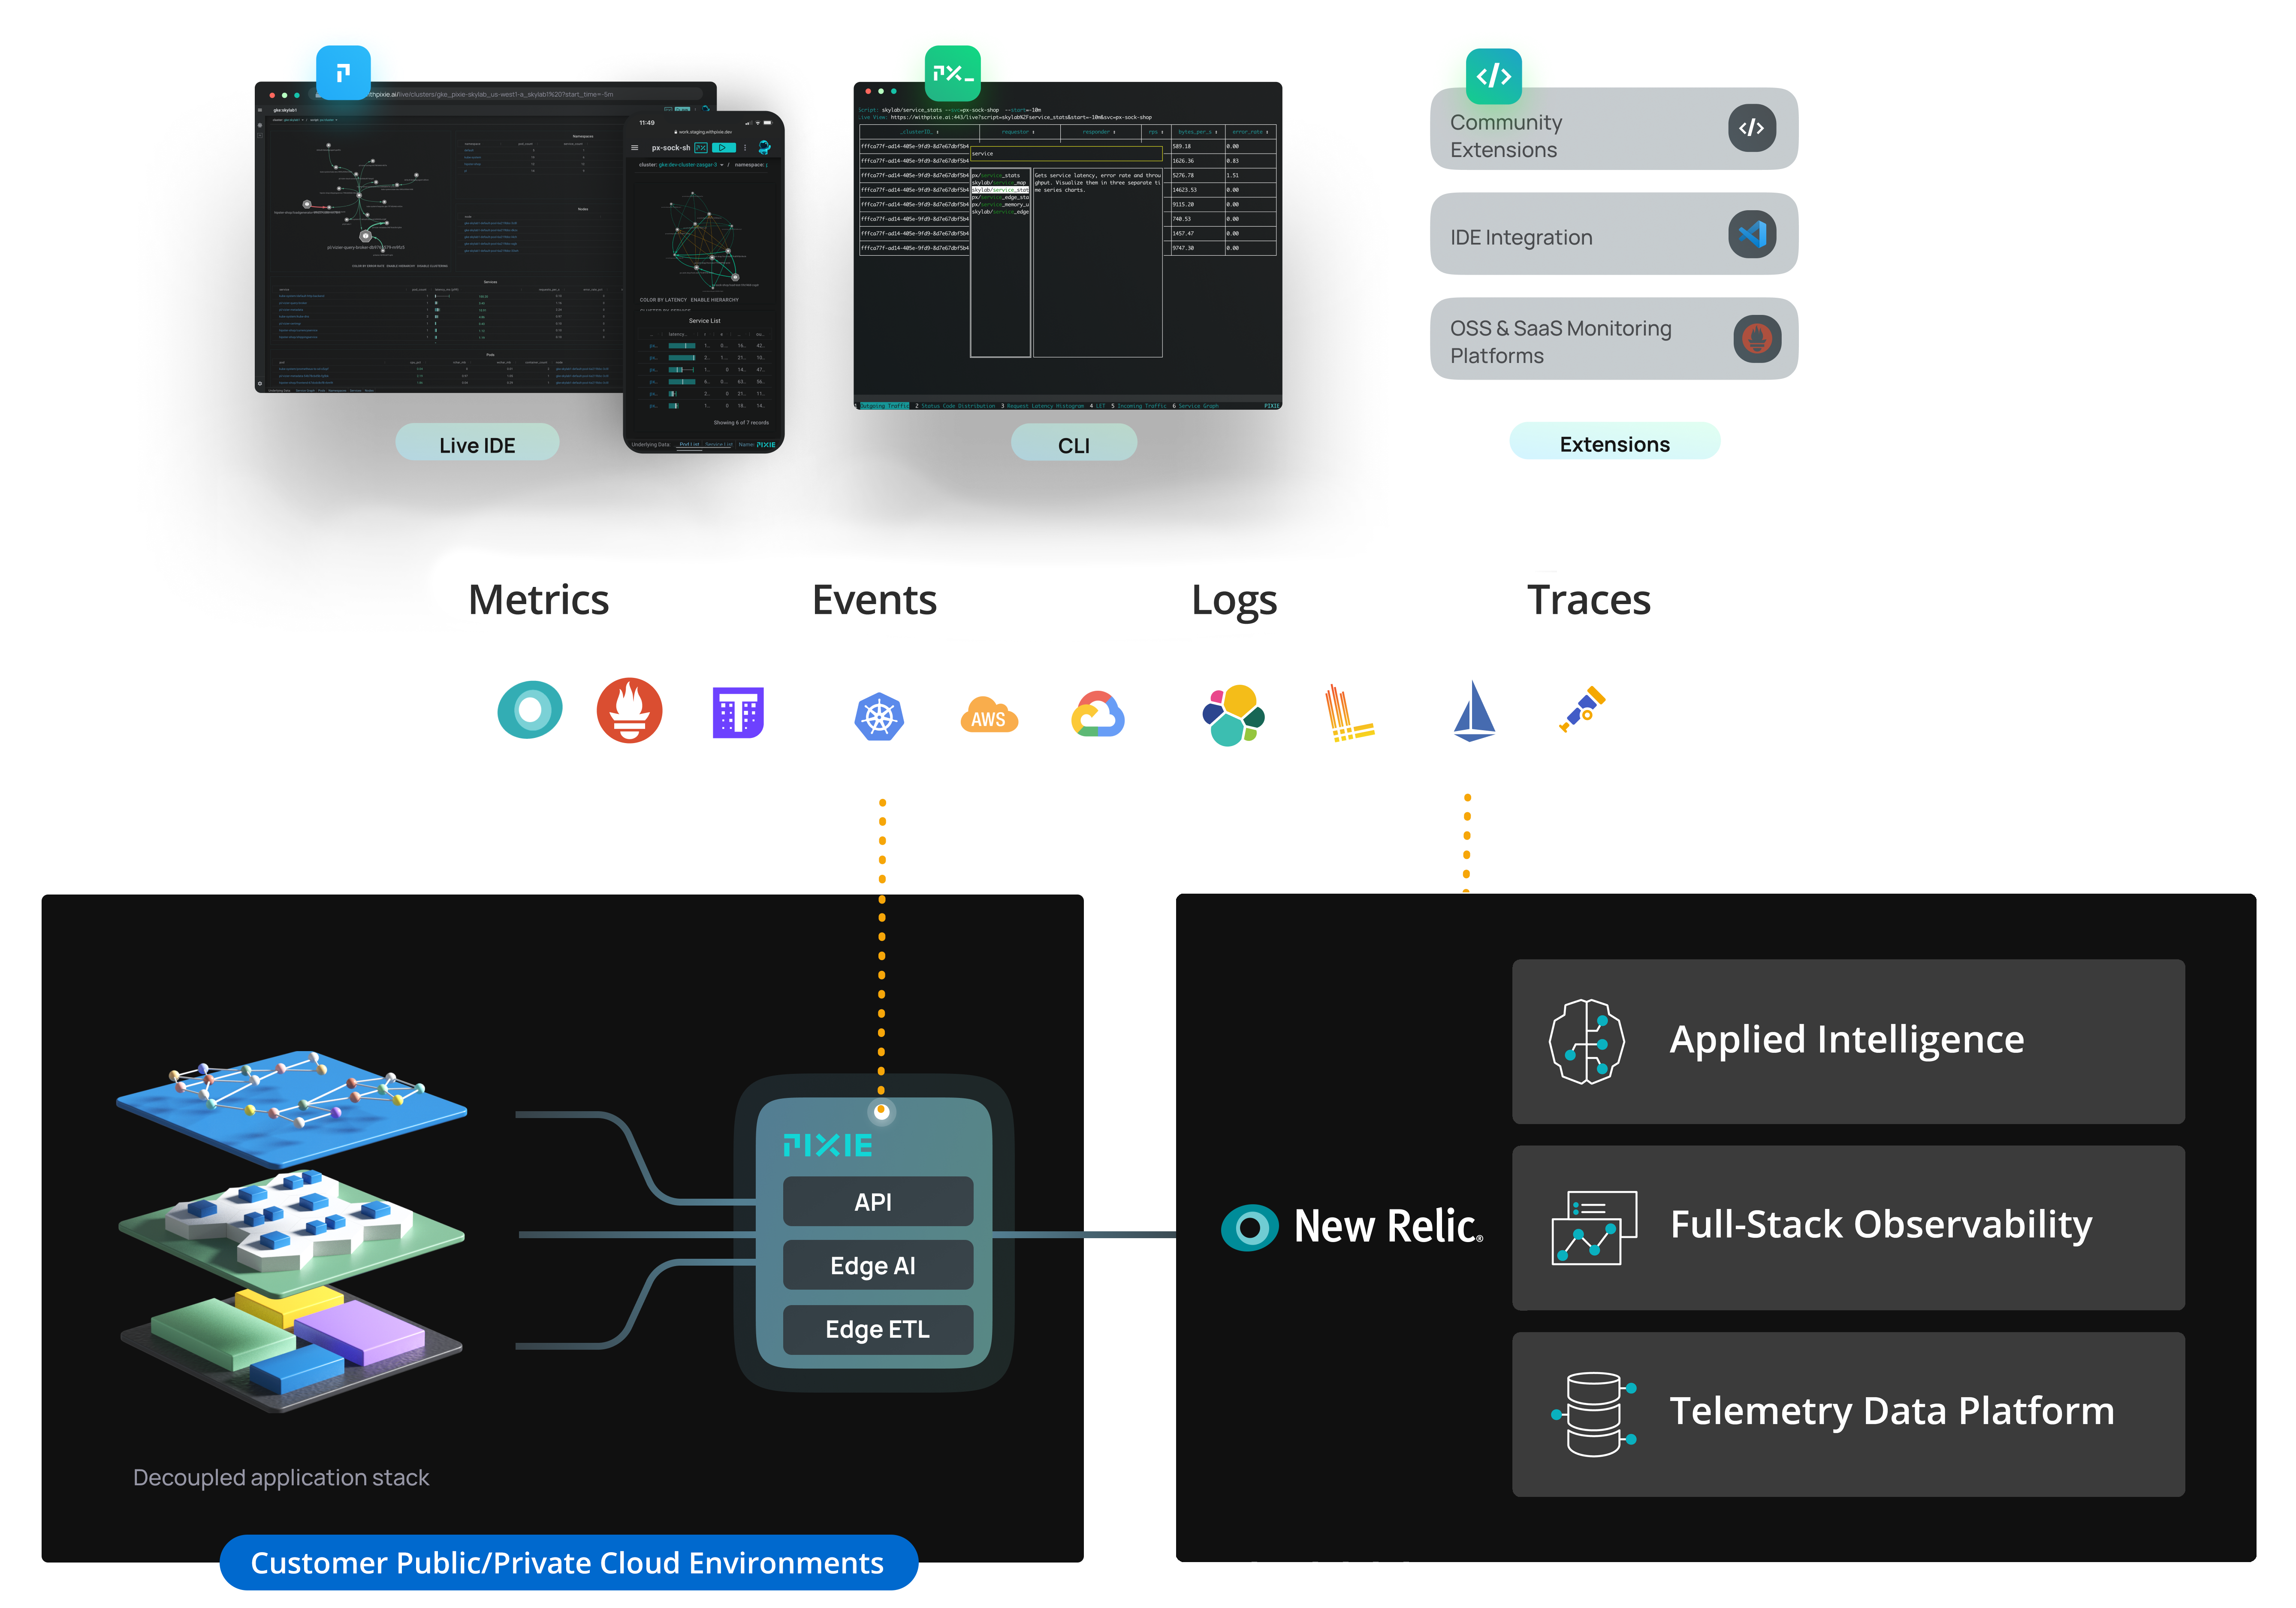This screenshot has width=2296, height=1608.
Task: Select the OpenTelemetry telescope icon
Action: coord(1581,709)
